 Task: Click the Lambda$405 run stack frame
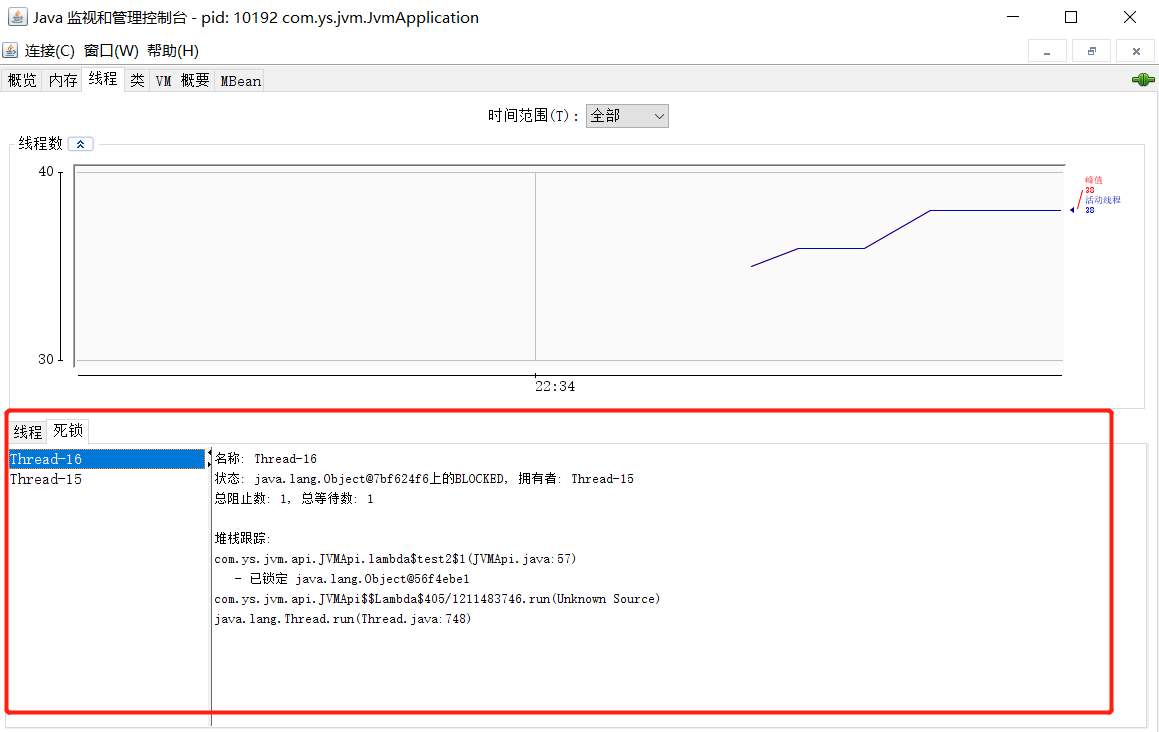coord(437,599)
